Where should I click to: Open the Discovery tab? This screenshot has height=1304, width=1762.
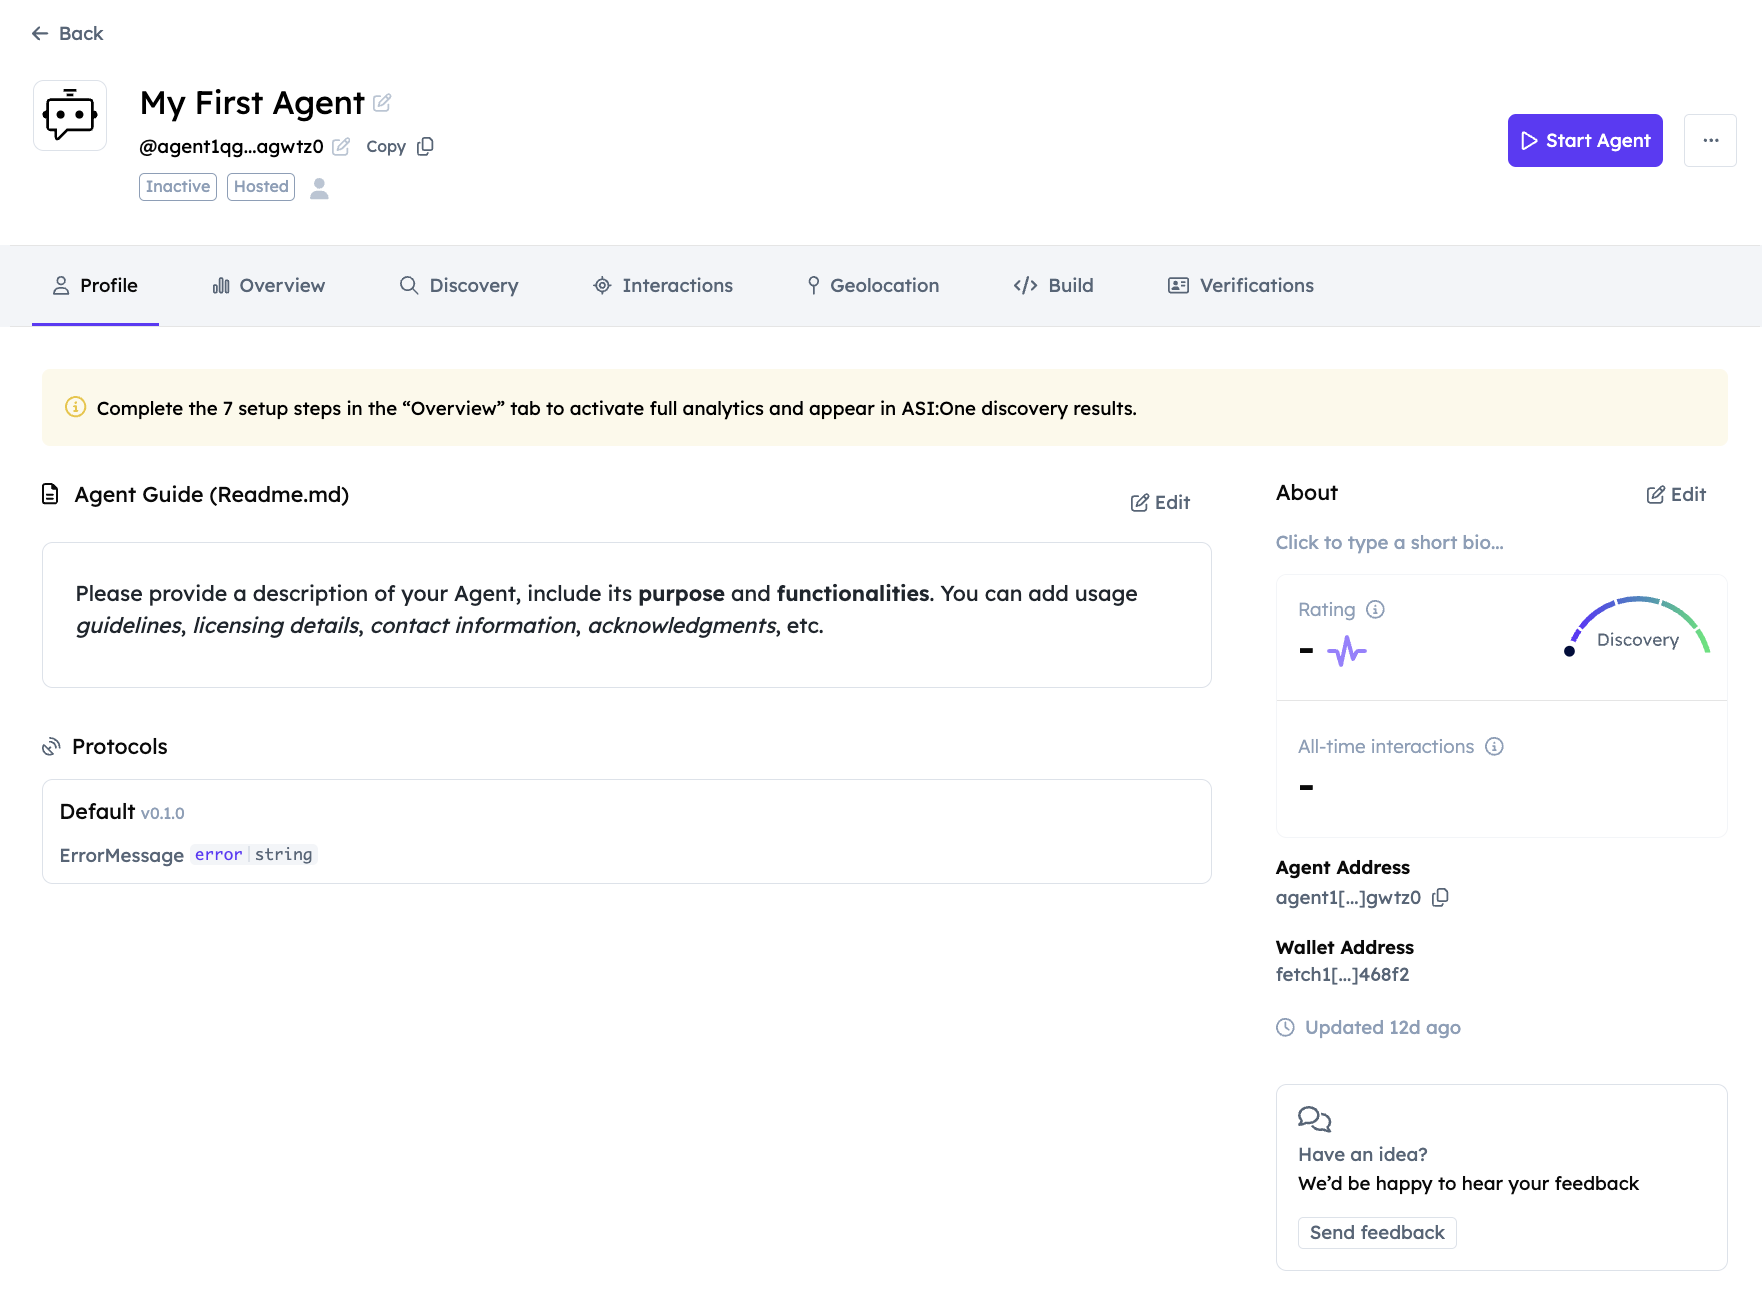coord(459,286)
